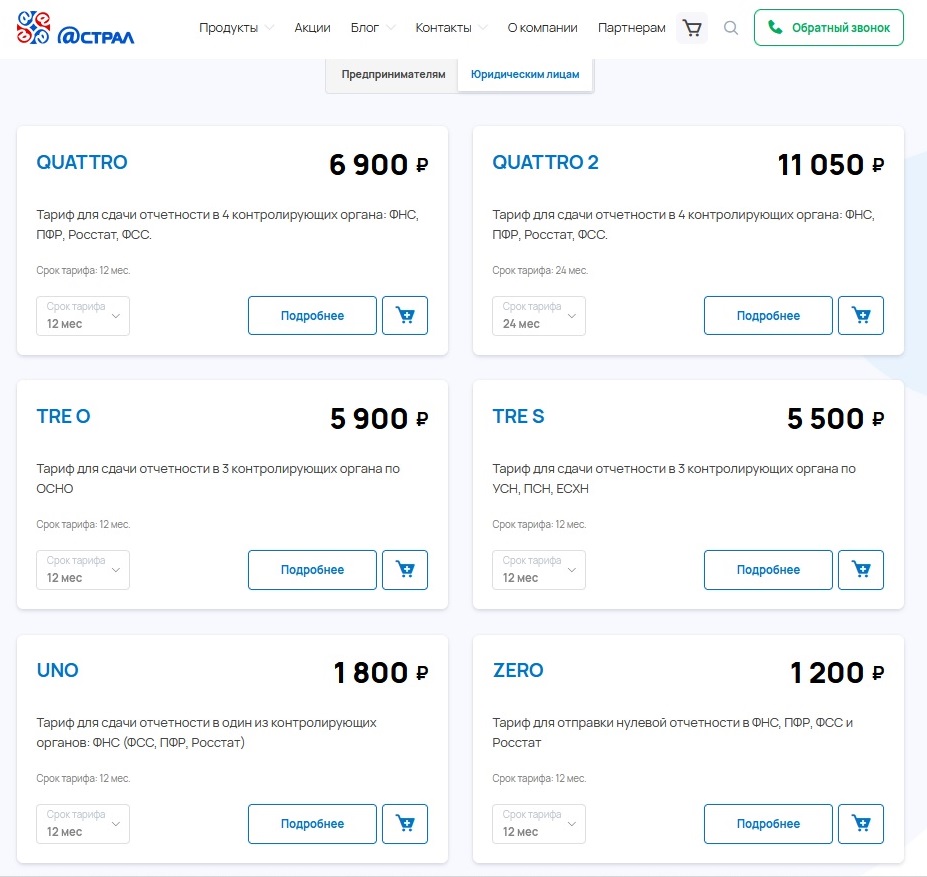The width and height of the screenshot is (927, 877).
Task: Add UNO tariff to cart via cart icon
Action: 404,823
